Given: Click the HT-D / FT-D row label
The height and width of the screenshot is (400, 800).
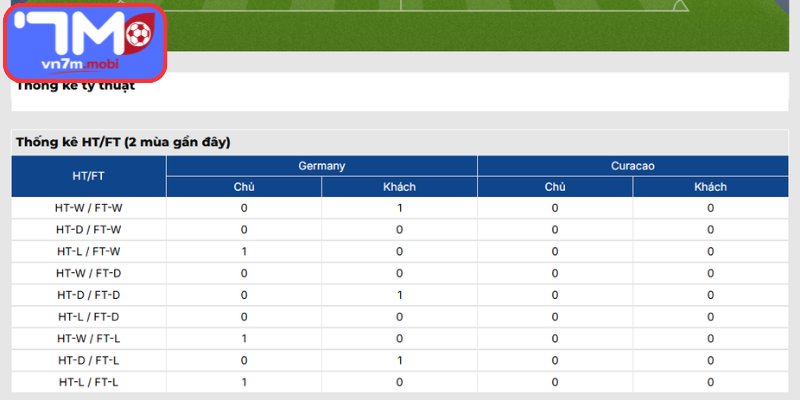Looking at the screenshot, I should click(x=89, y=295).
